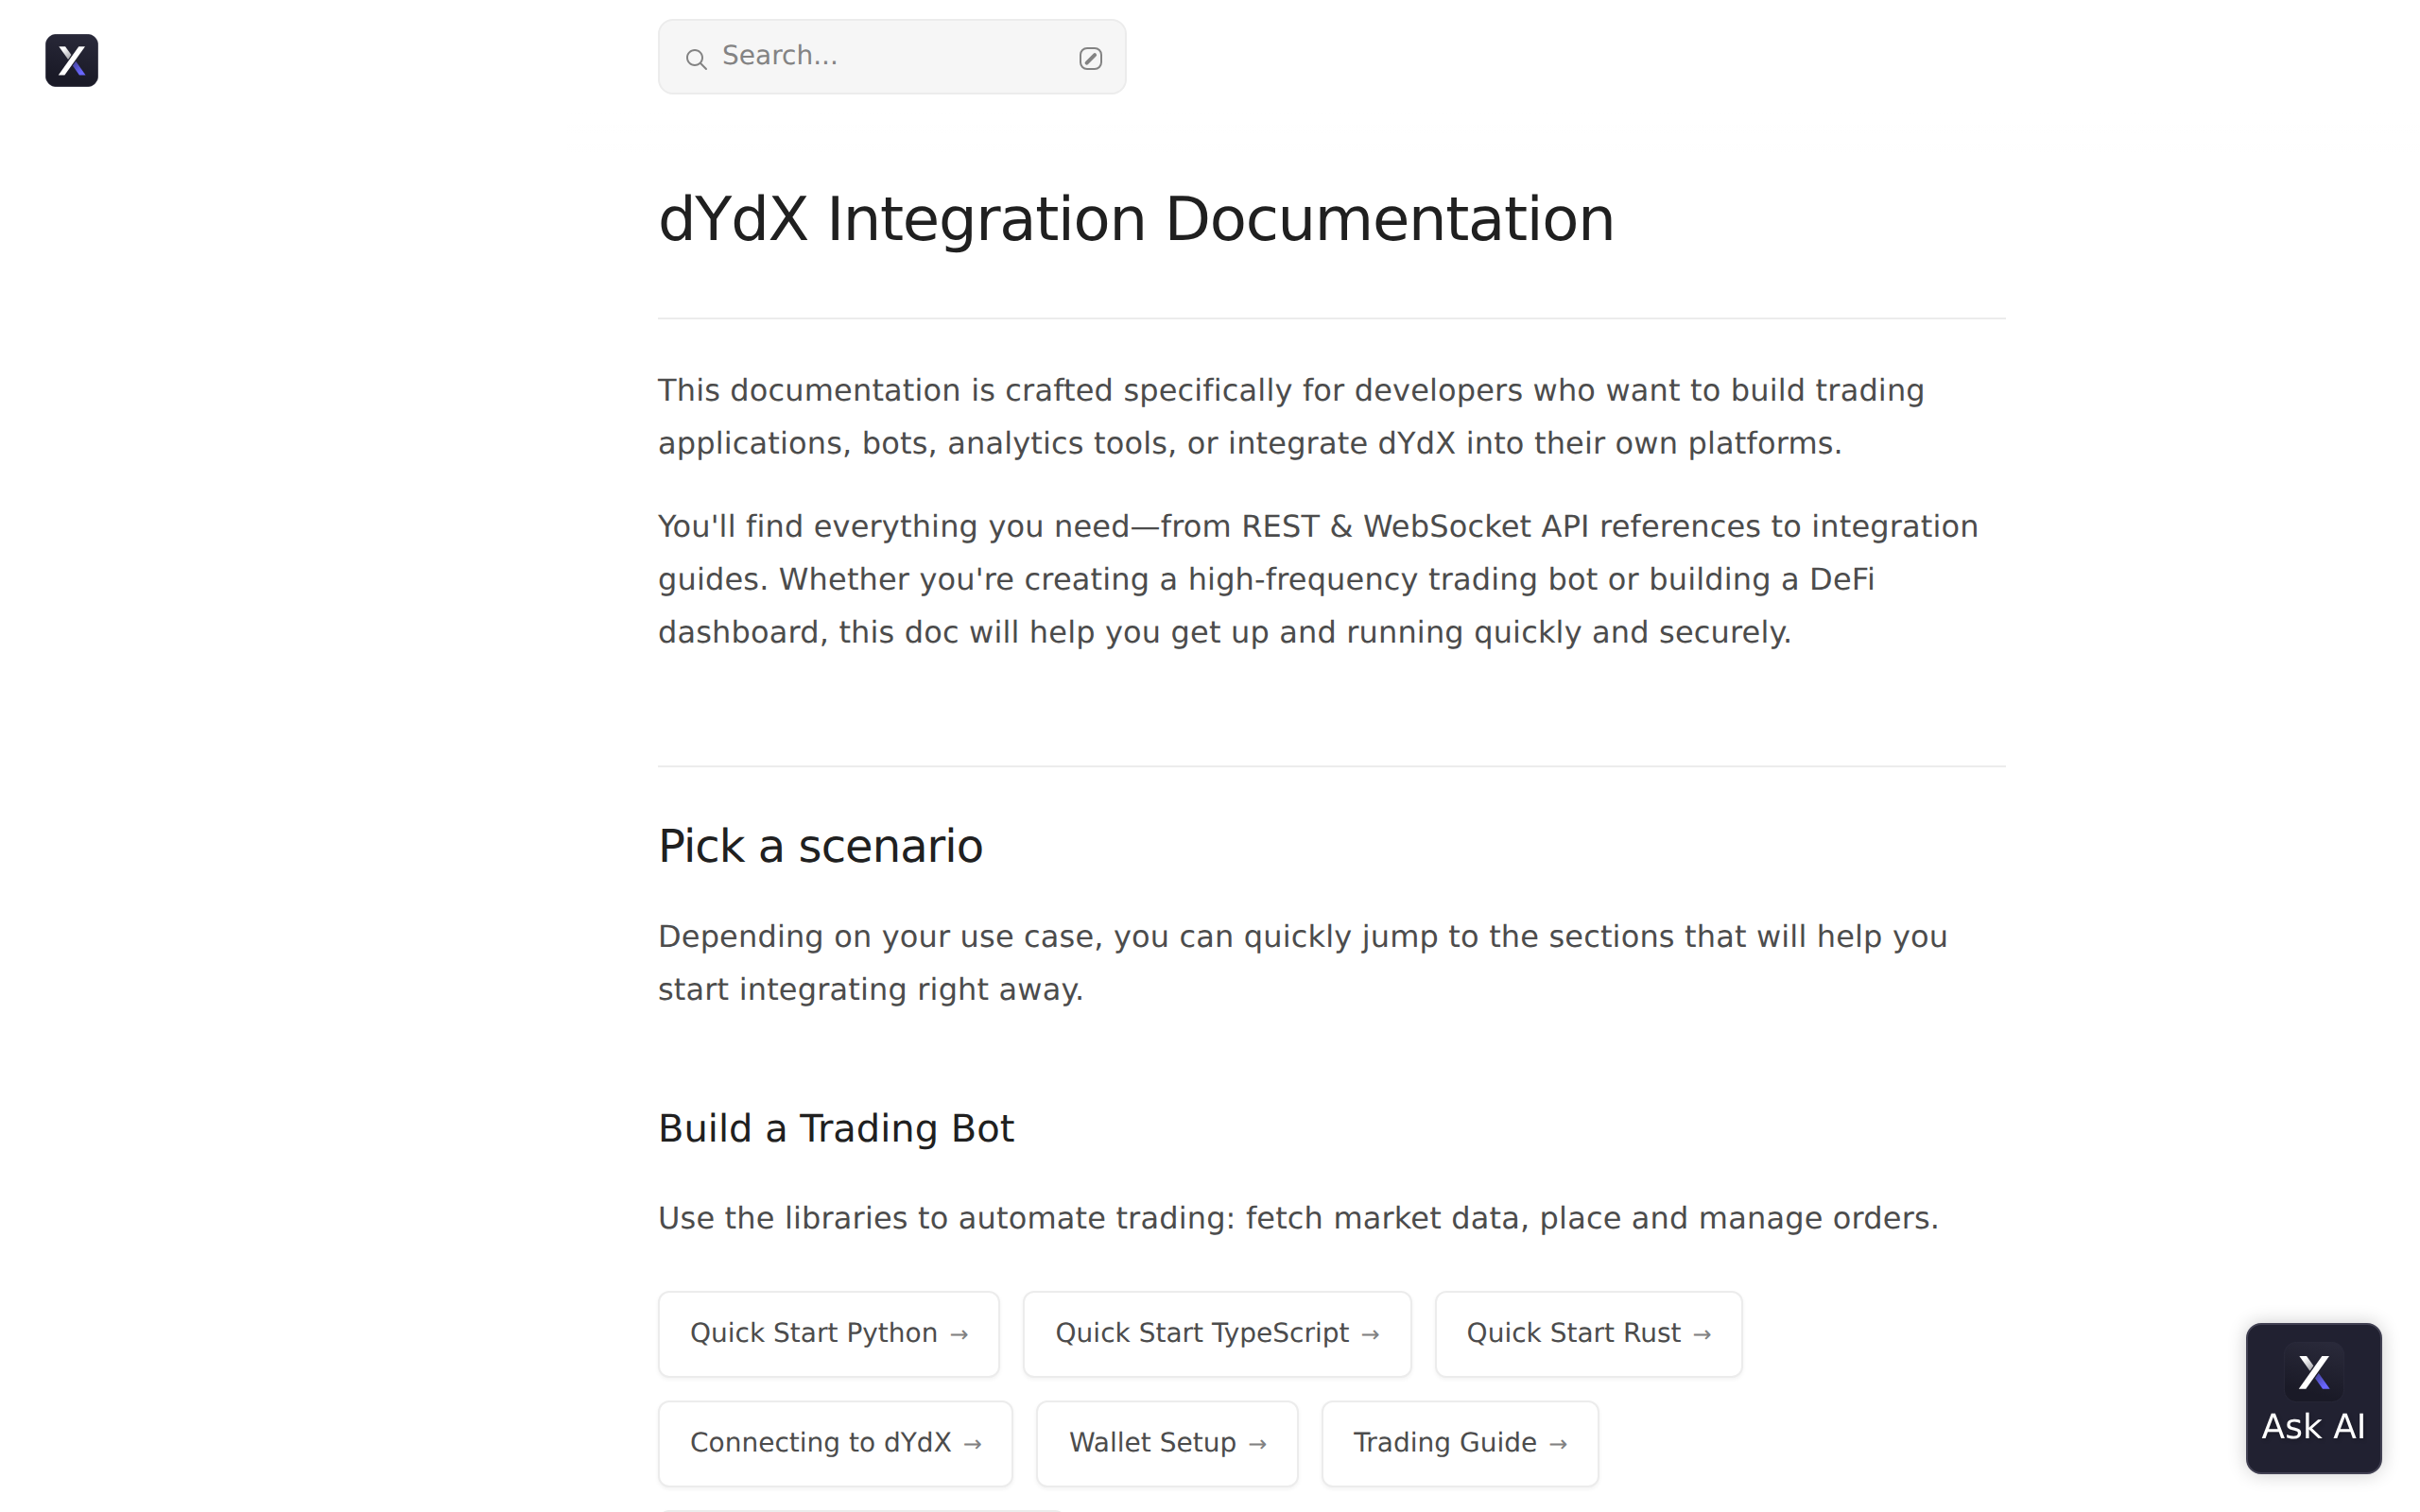Open the Wallet Setup guide
Screen dimensions: 2420x1512
[1167, 1444]
